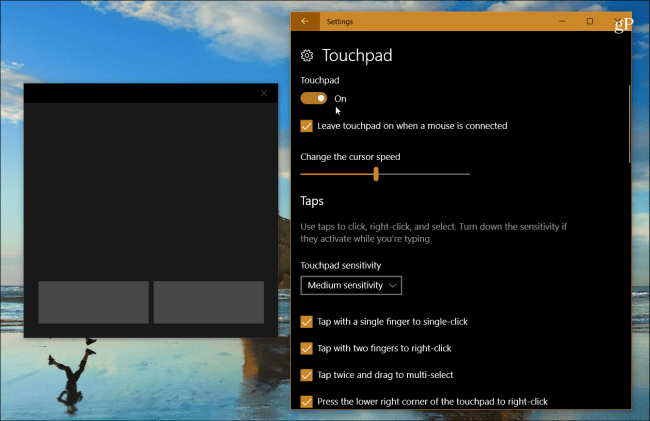Uncheck Tap with two fingers to right-click
The width and height of the screenshot is (650, 421).
pyautogui.click(x=306, y=348)
